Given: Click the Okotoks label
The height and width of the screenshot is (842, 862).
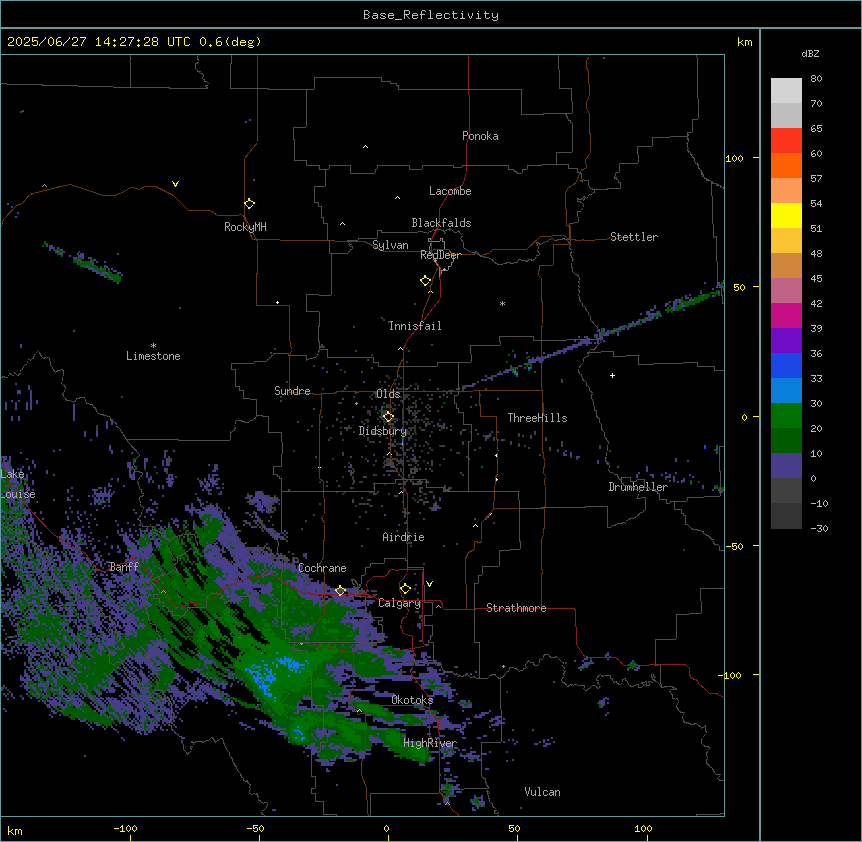Looking at the screenshot, I should coord(412,700).
